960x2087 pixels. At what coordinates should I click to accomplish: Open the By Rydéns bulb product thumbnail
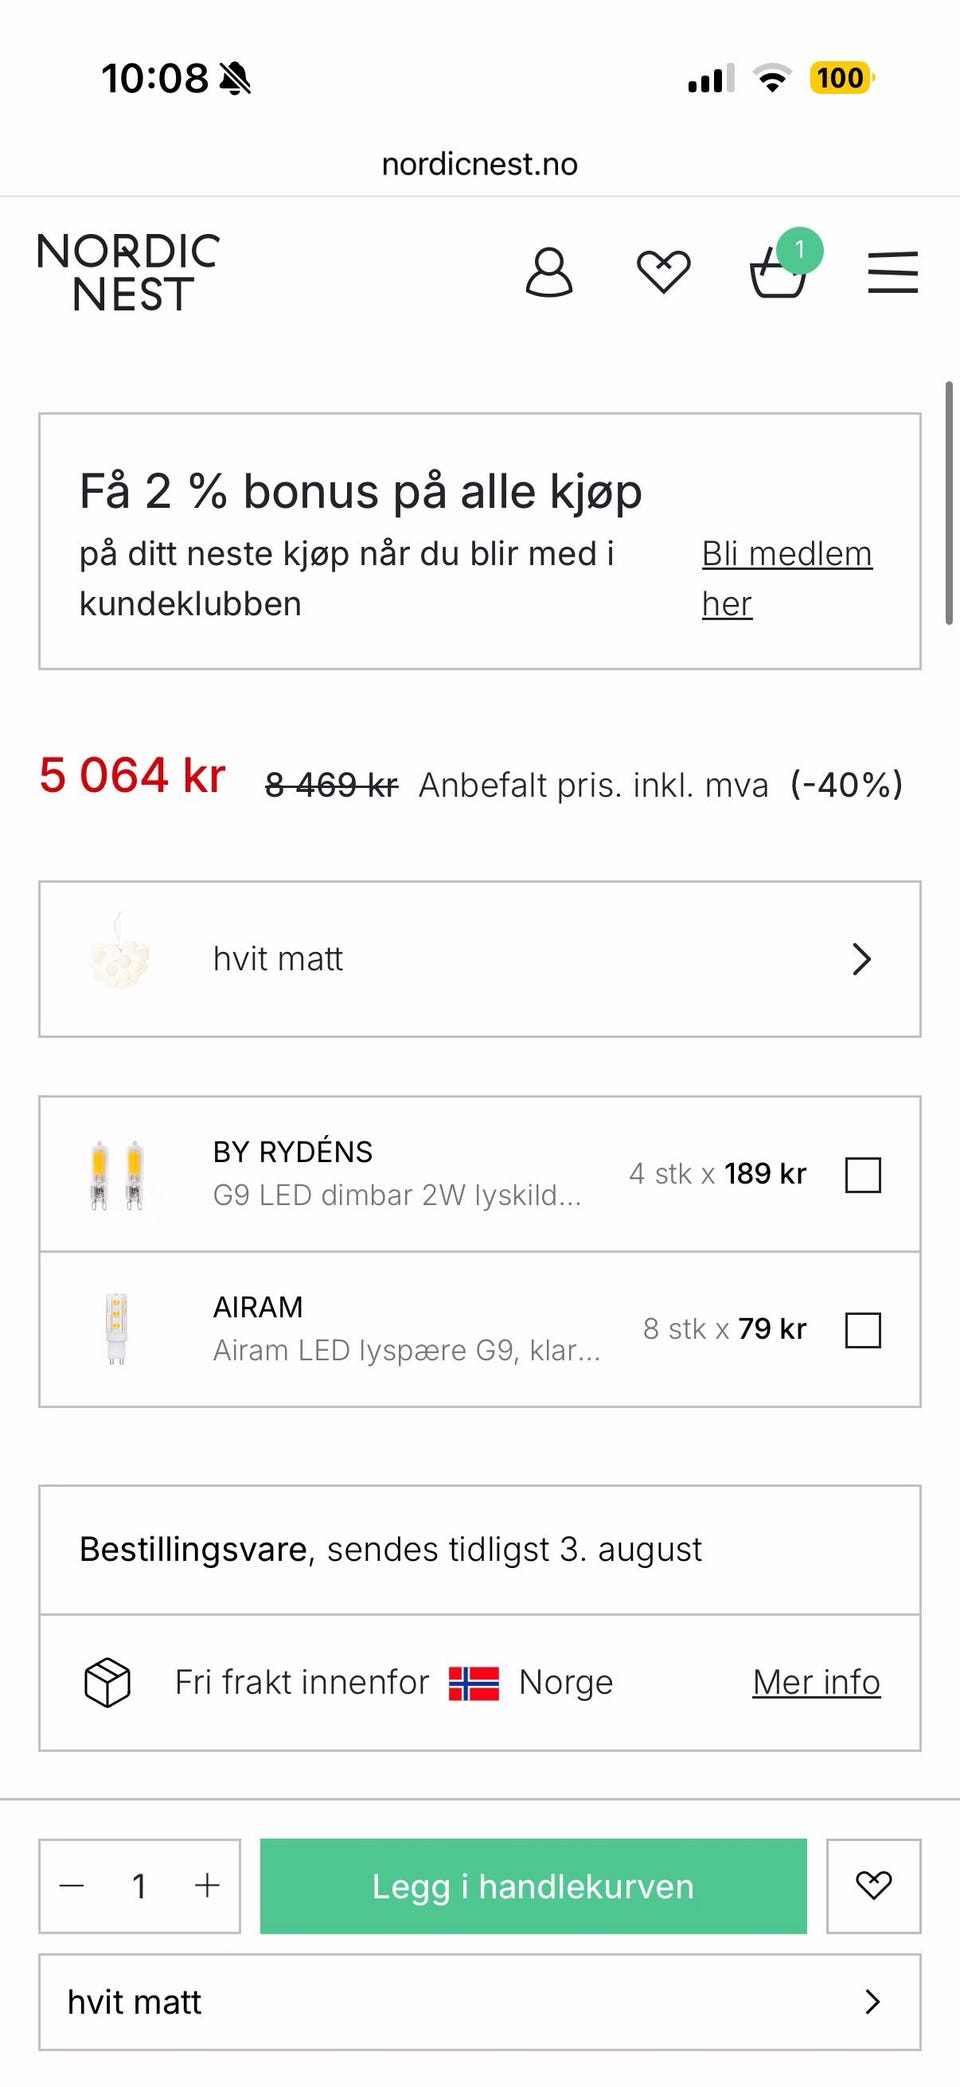click(x=117, y=1174)
